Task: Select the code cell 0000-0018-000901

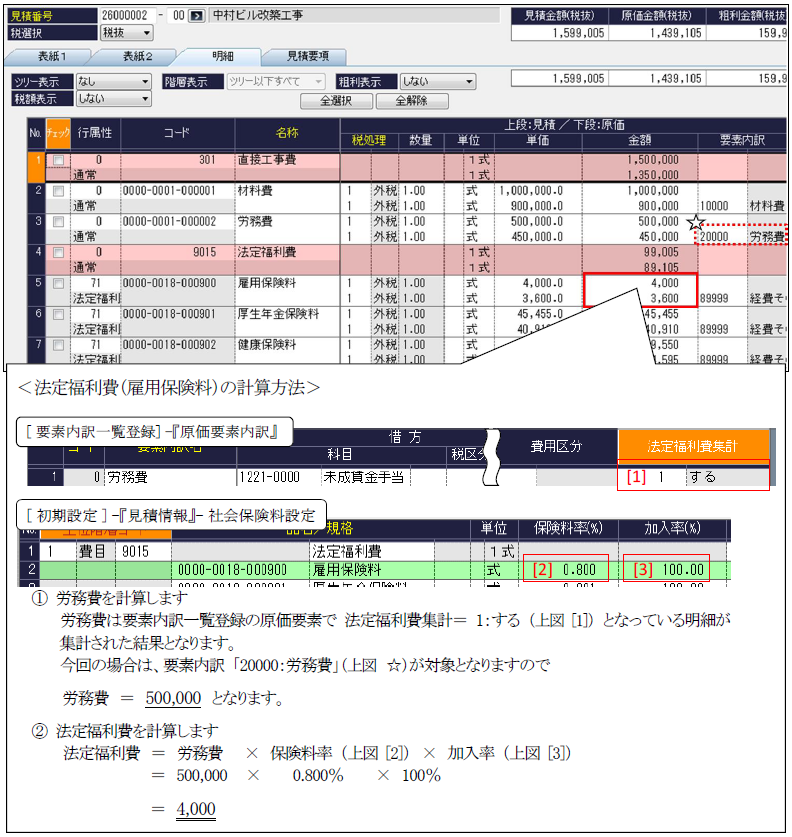Action: click(178, 314)
